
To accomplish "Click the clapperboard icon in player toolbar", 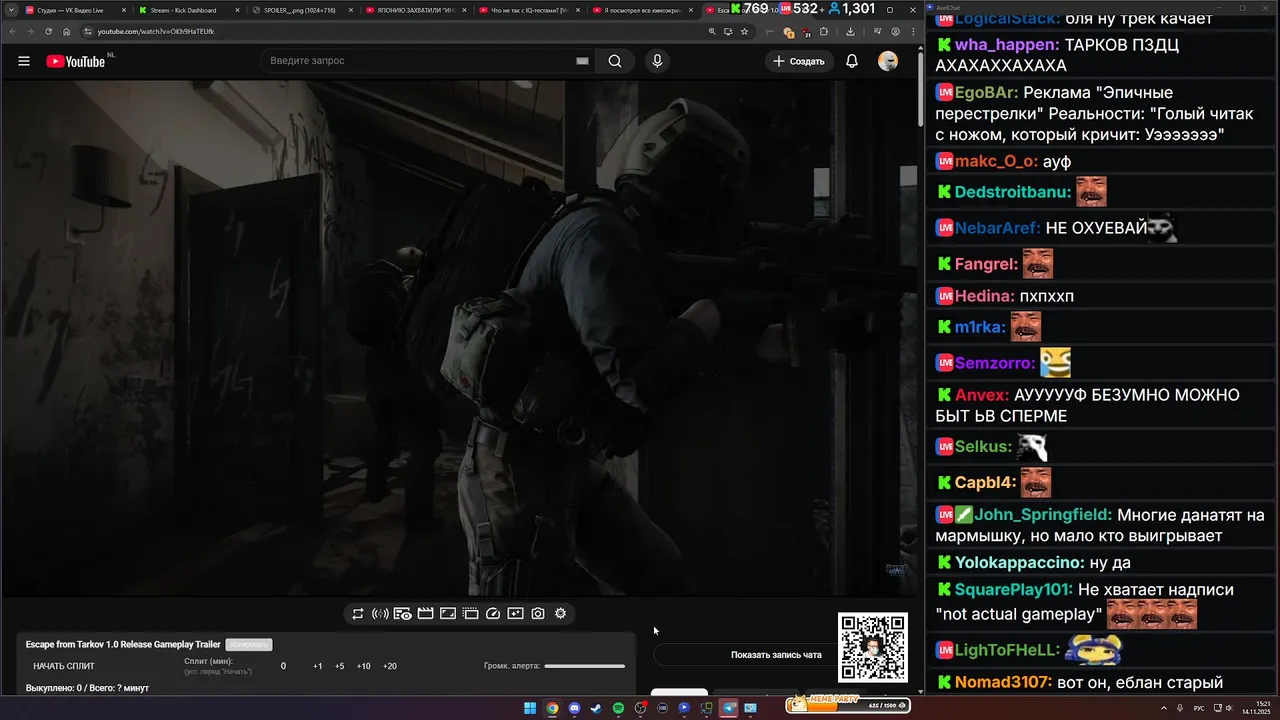I will [x=425, y=613].
